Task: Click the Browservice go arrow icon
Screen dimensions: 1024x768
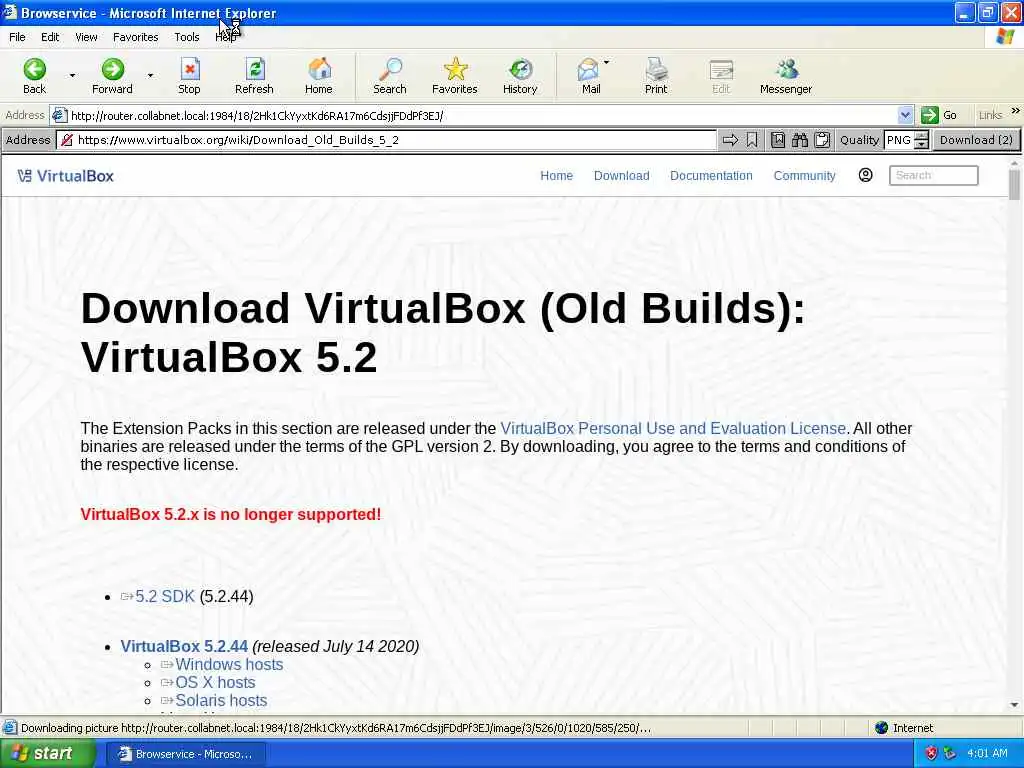Action: tap(730, 140)
